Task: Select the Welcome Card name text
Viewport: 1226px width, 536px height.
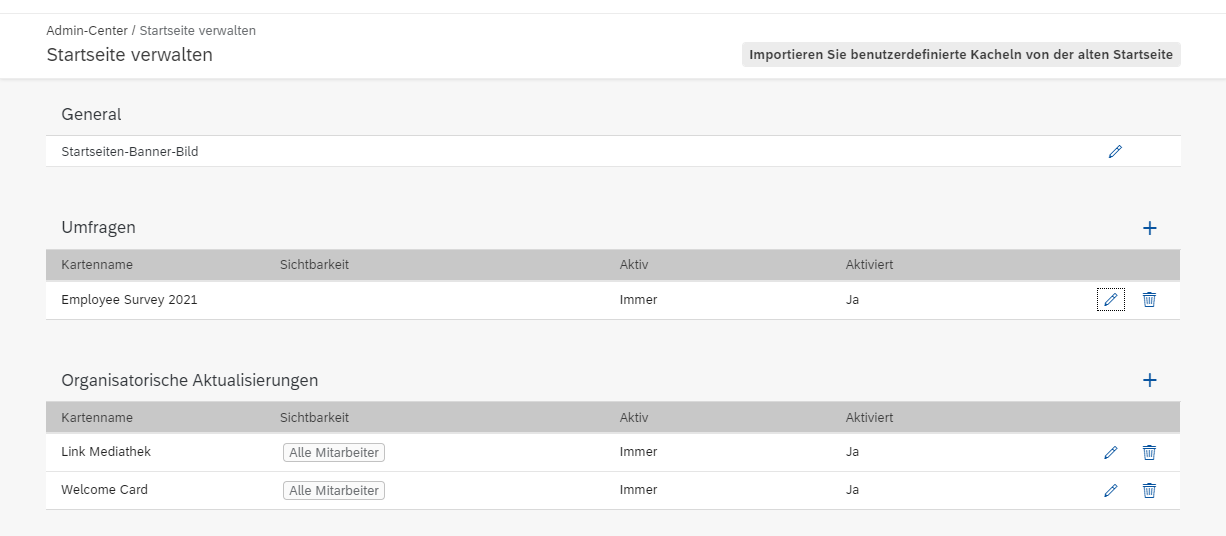Action: [104, 490]
